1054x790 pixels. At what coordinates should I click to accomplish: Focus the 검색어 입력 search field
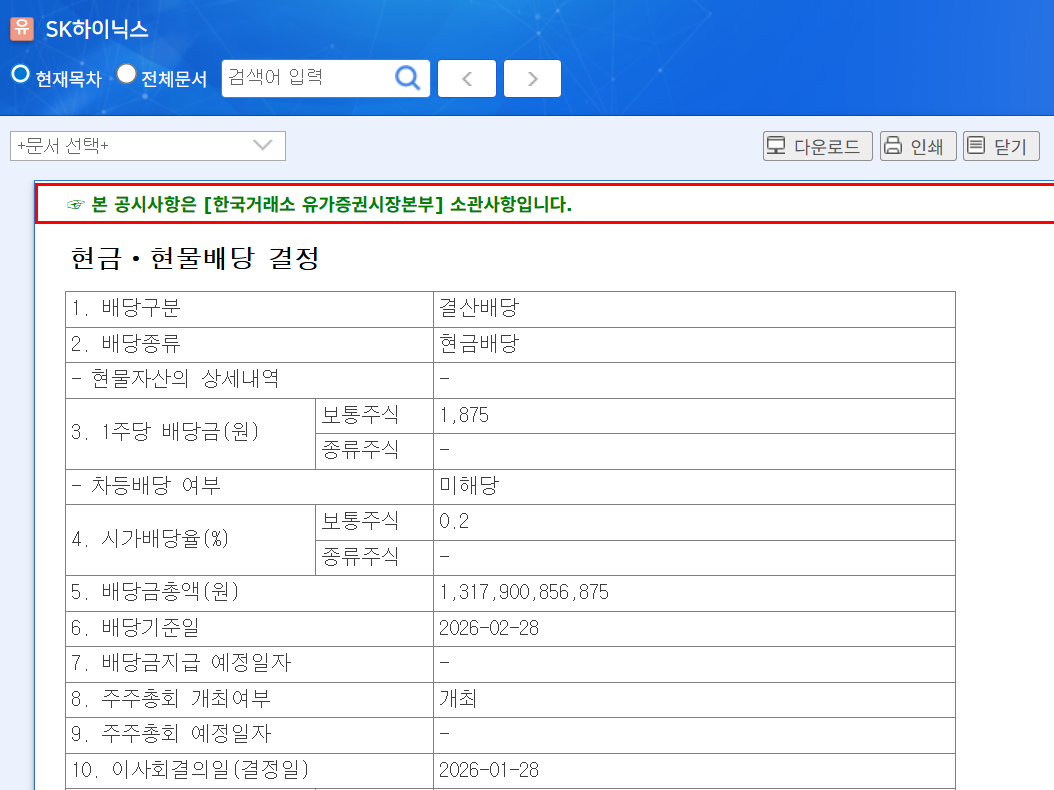pyautogui.click(x=308, y=78)
